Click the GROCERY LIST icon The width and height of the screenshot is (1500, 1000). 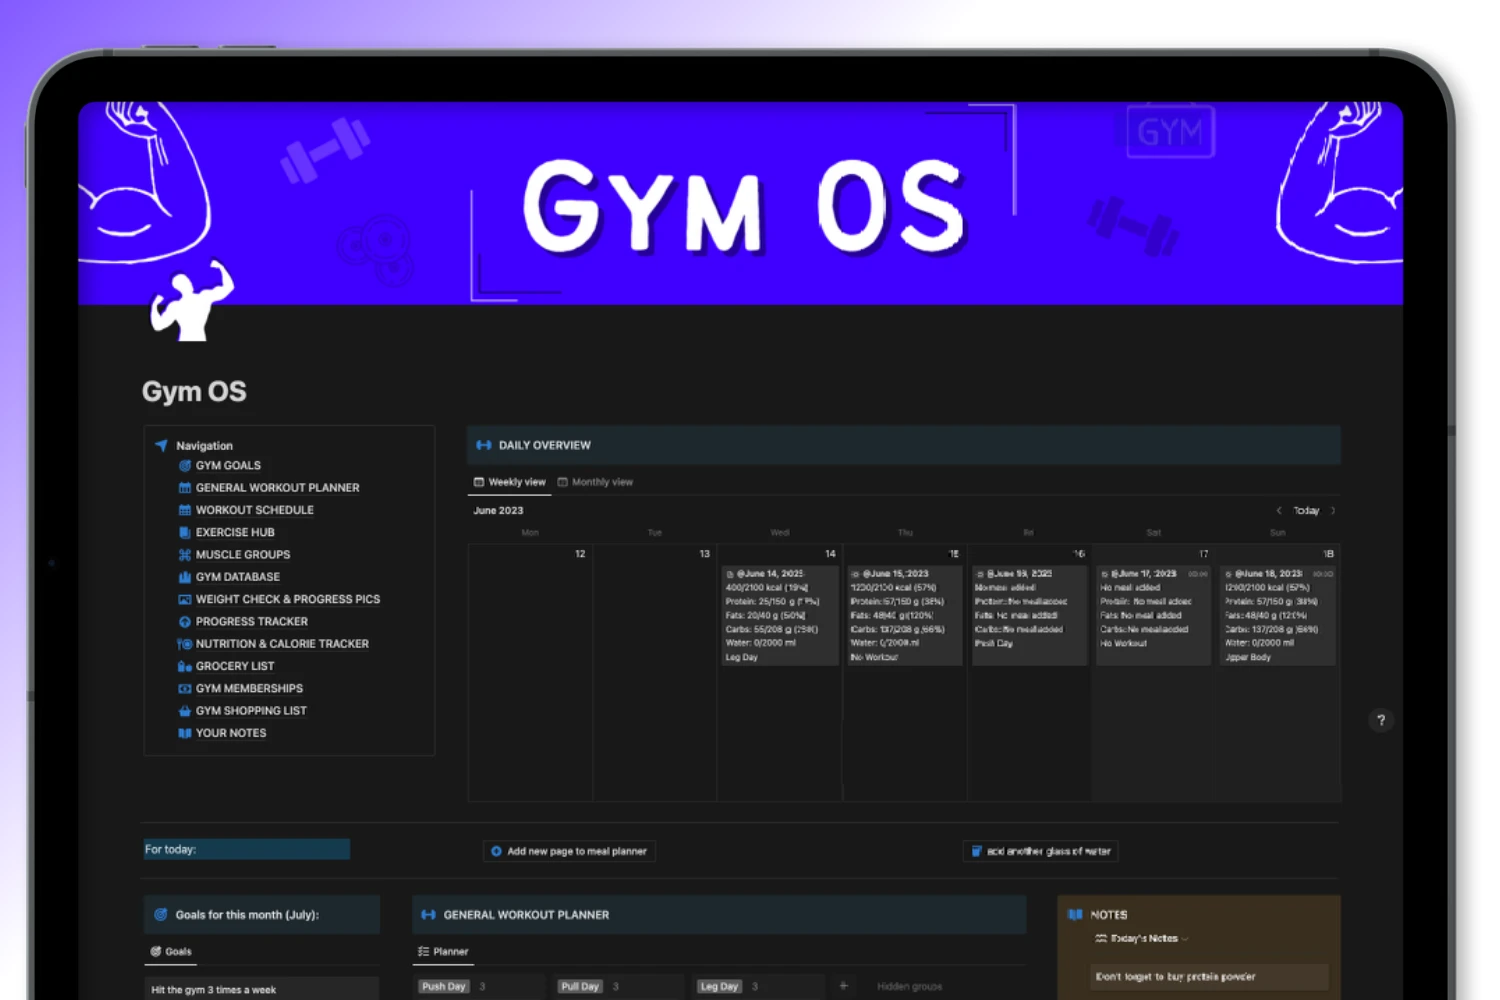[185, 666]
